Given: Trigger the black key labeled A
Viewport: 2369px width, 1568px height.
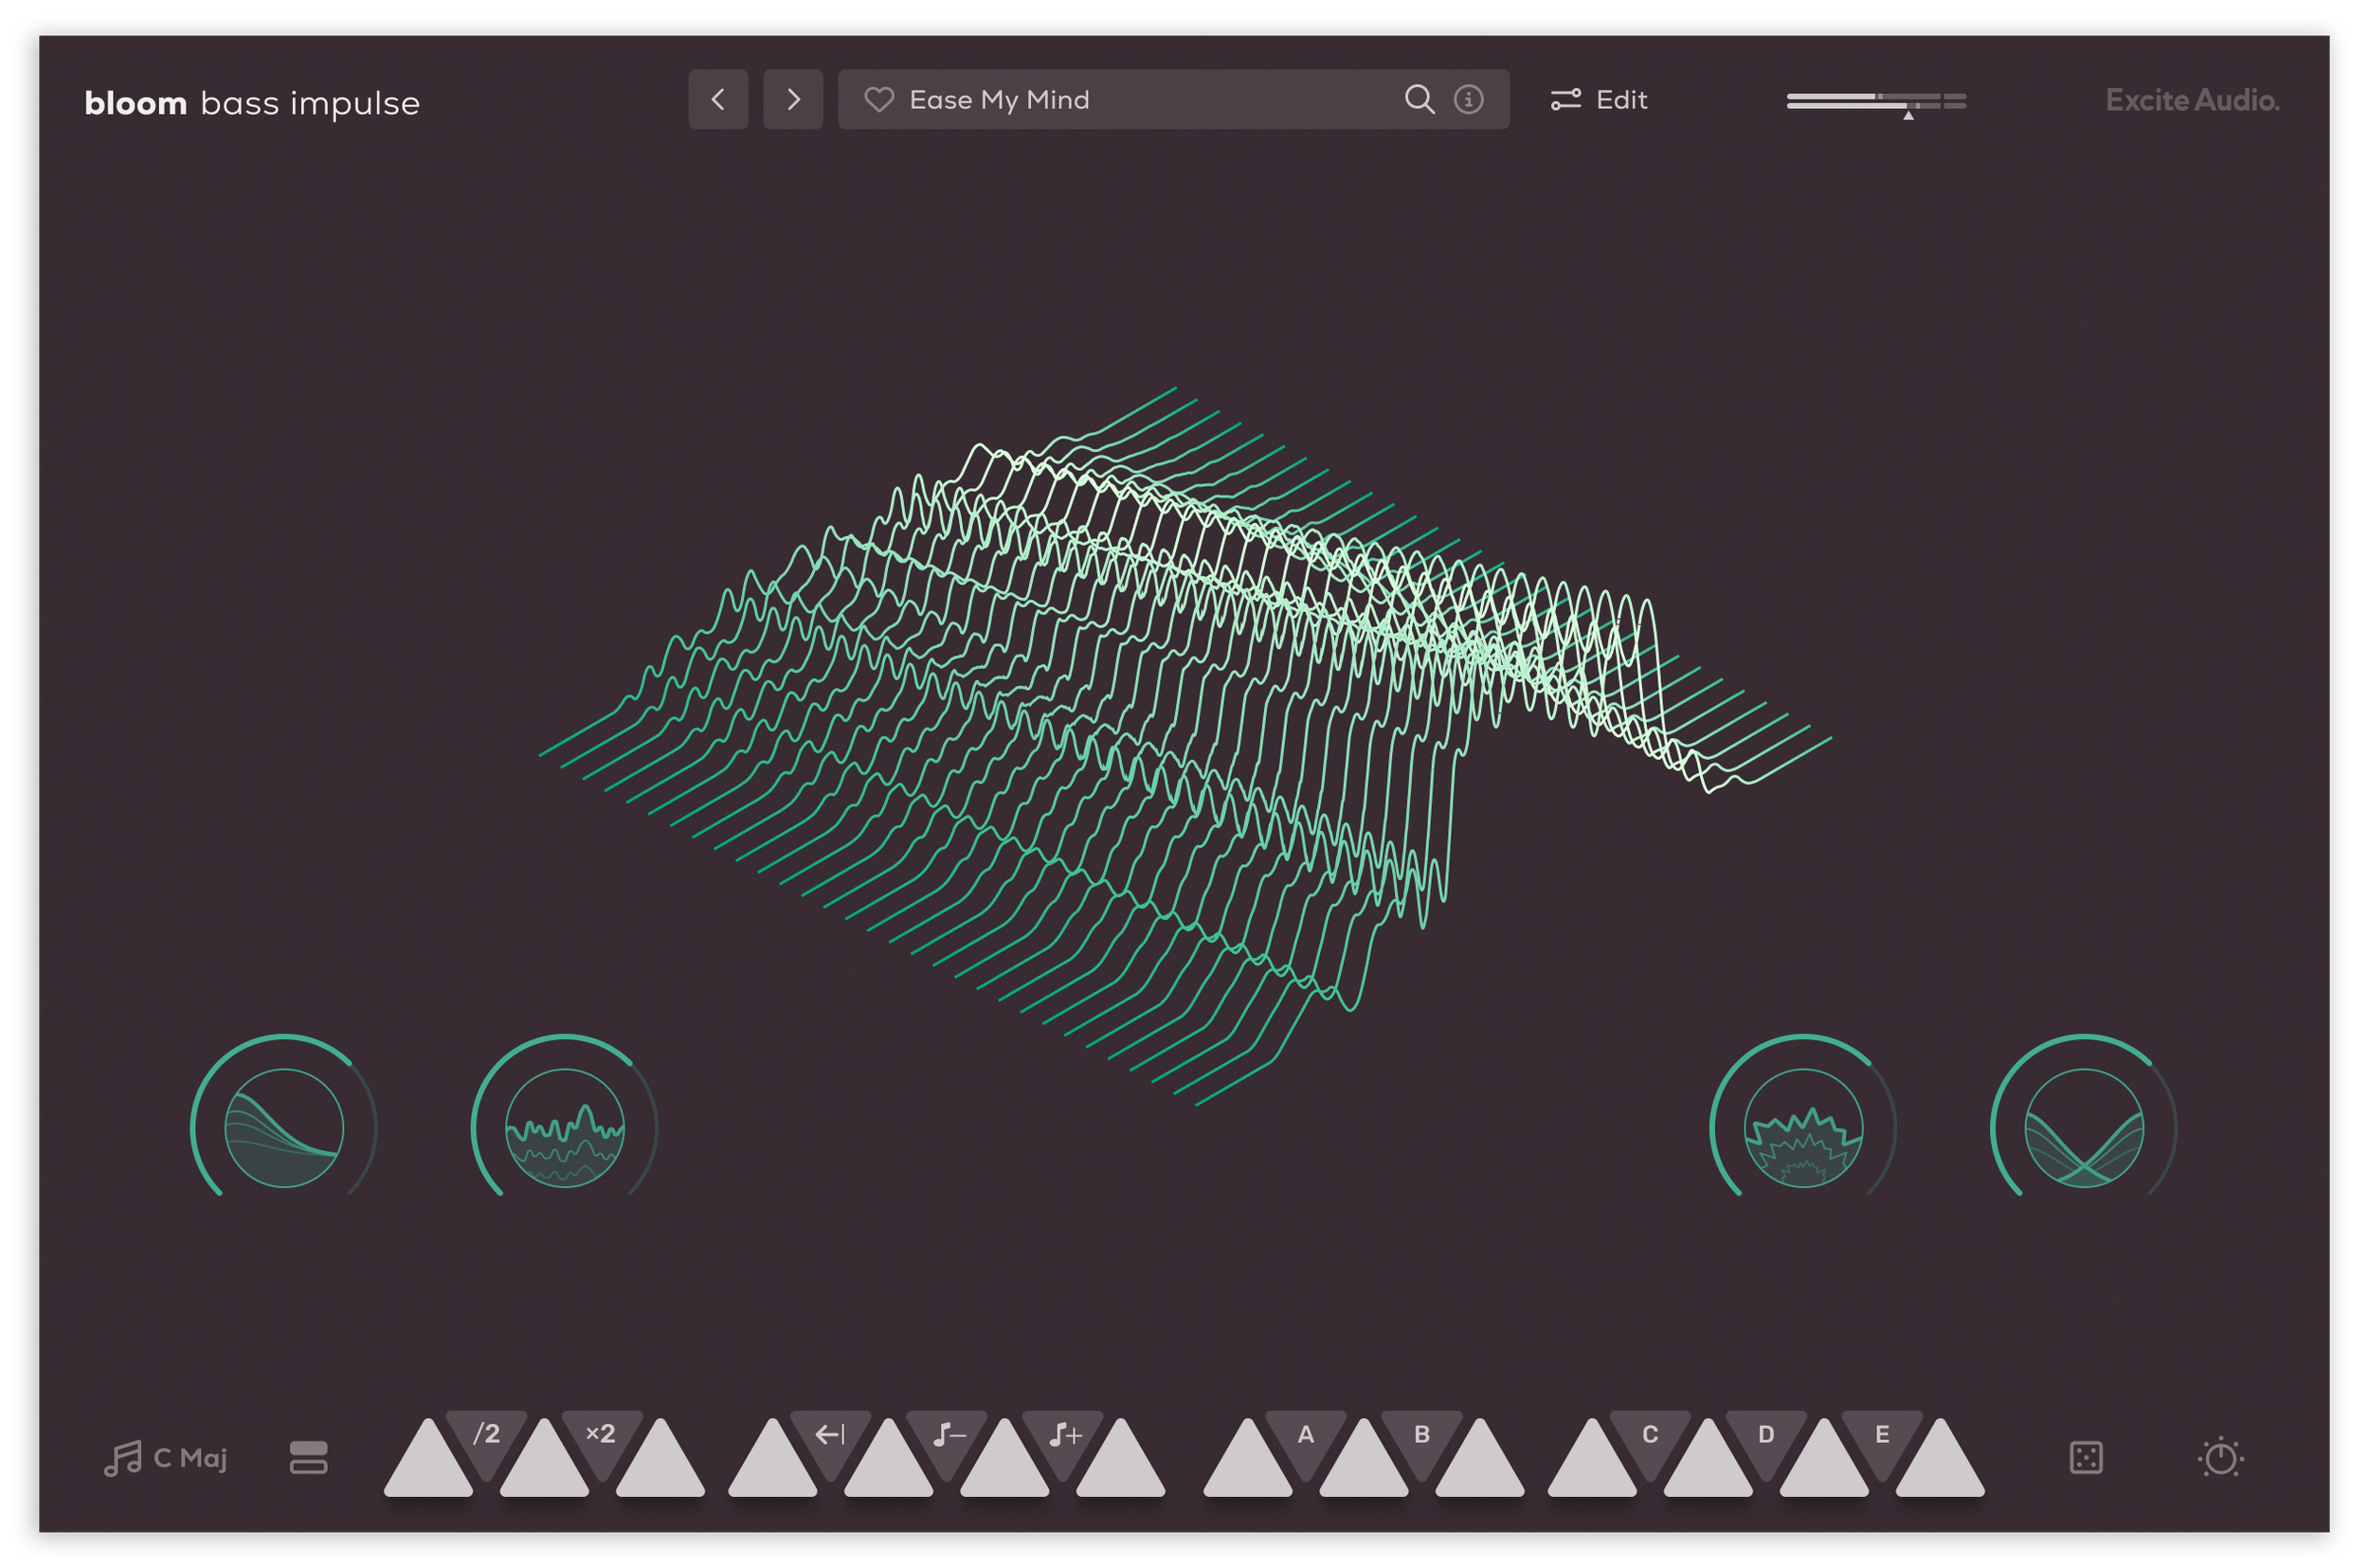Looking at the screenshot, I should (x=1305, y=1437).
